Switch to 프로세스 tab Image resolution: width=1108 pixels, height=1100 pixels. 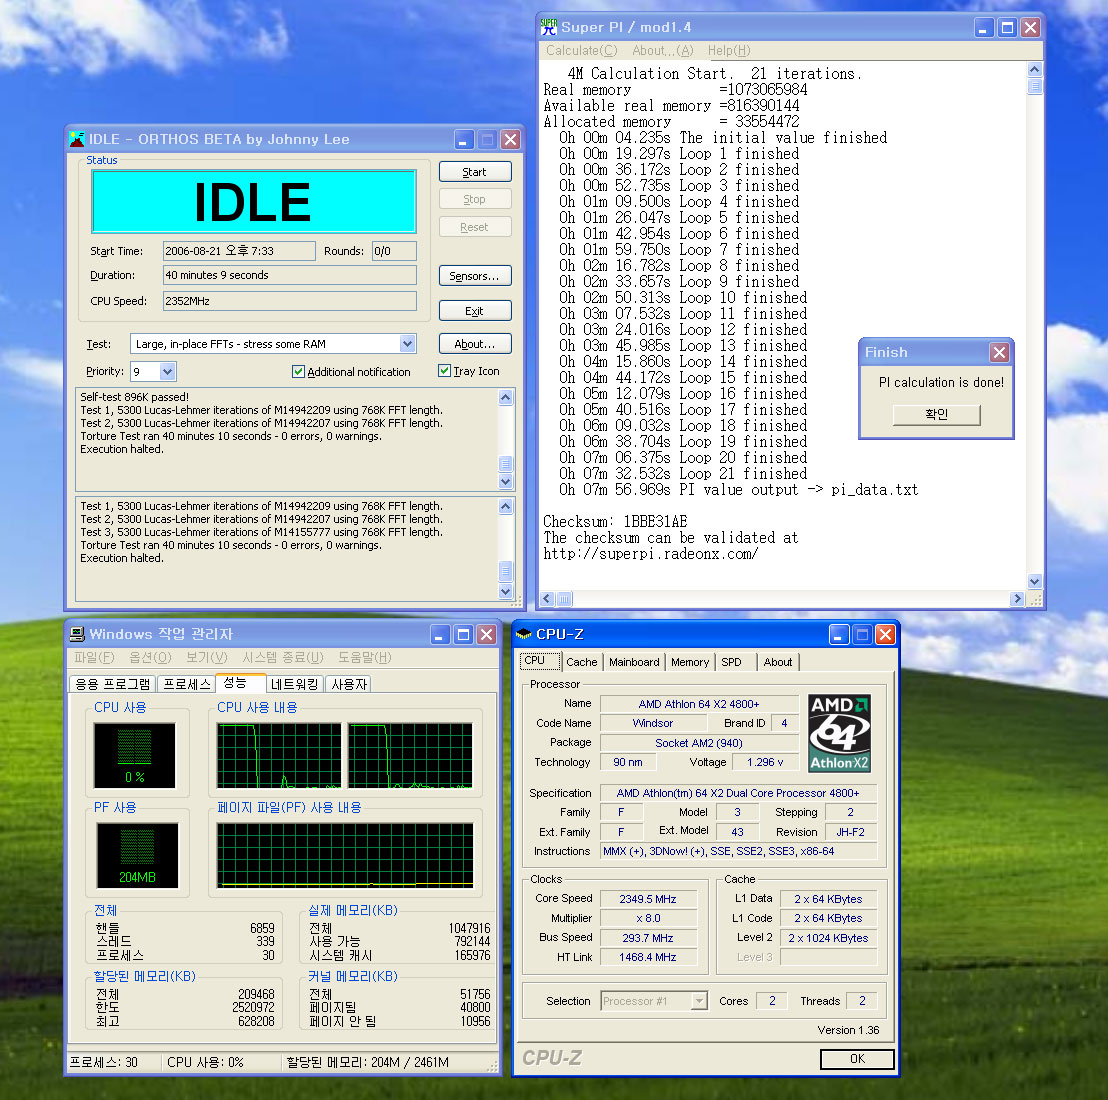(187, 684)
